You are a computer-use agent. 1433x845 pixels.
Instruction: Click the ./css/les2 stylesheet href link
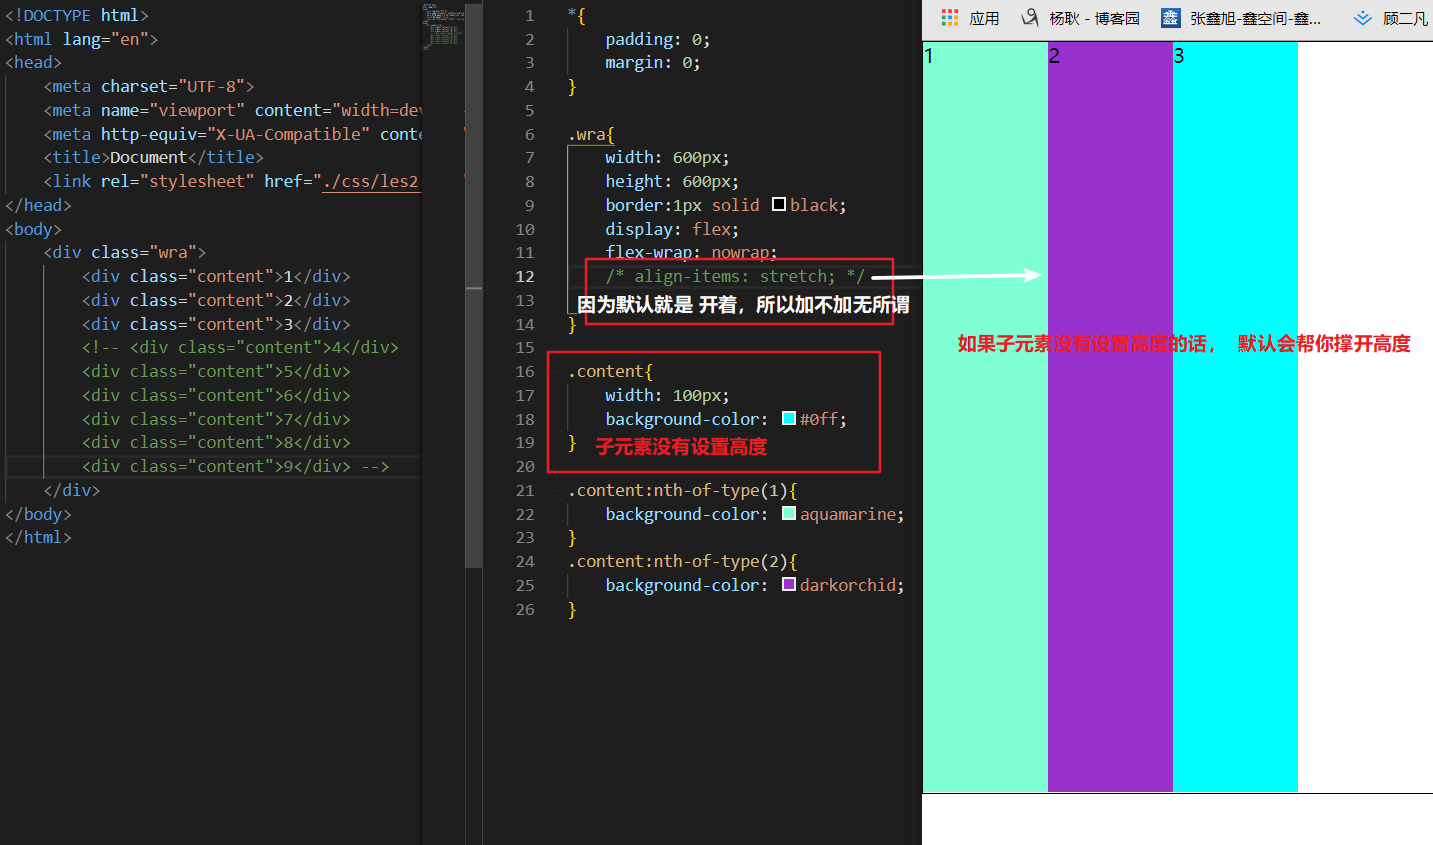click(370, 182)
